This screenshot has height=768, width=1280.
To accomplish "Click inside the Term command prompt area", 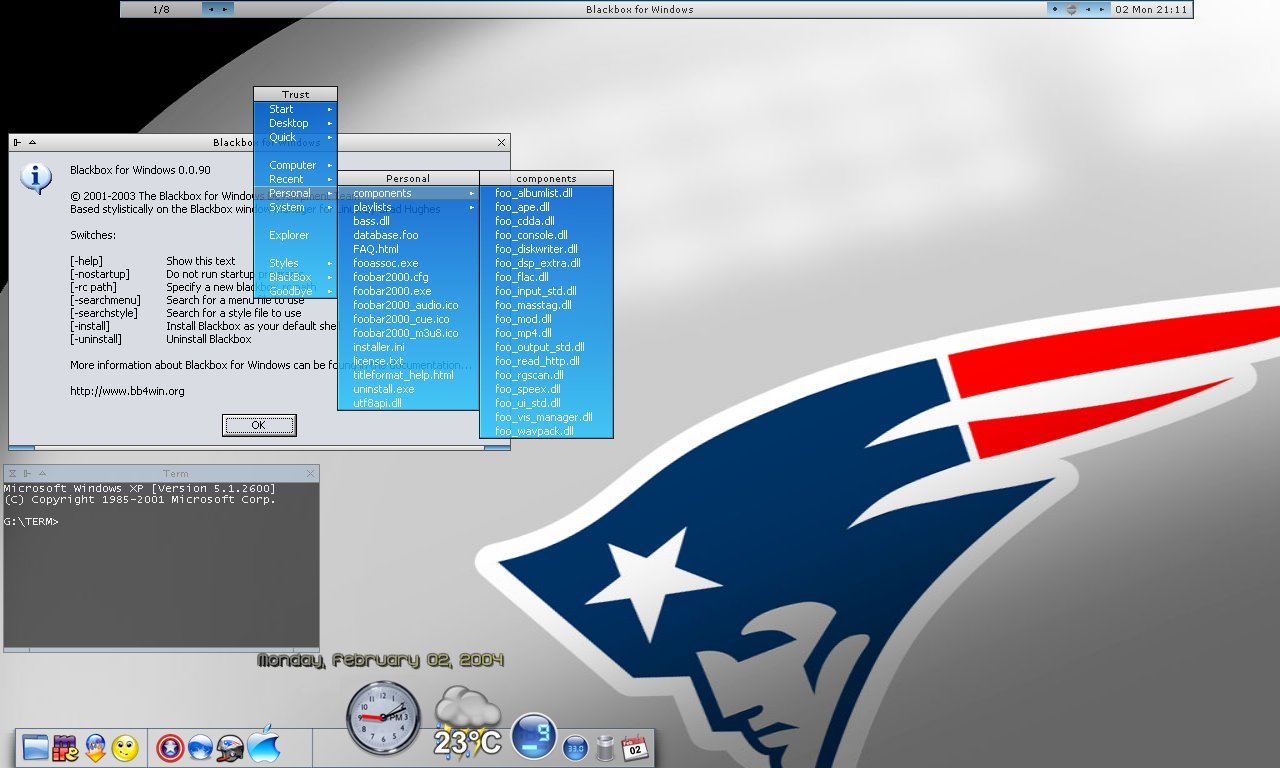I will pos(161,565).
